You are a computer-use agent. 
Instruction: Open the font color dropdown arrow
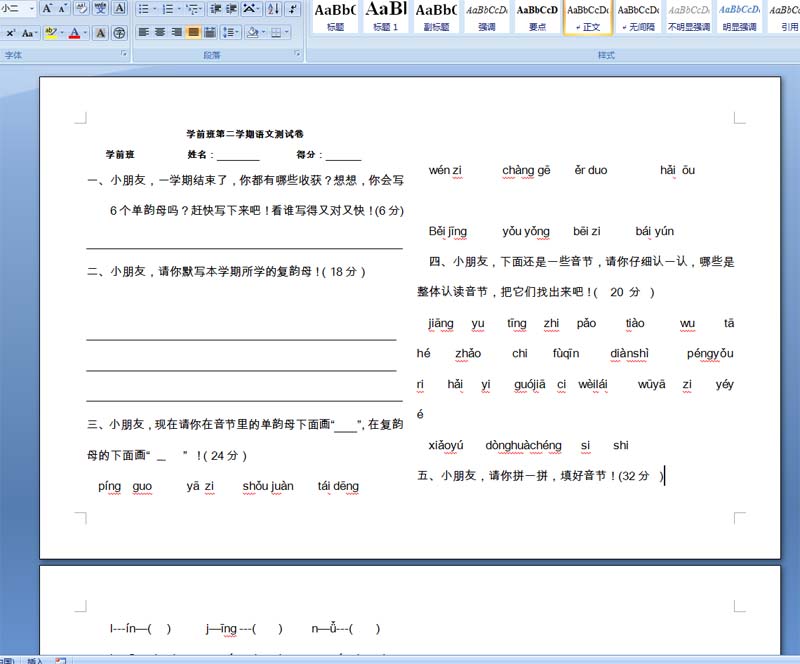click(85, 33)
